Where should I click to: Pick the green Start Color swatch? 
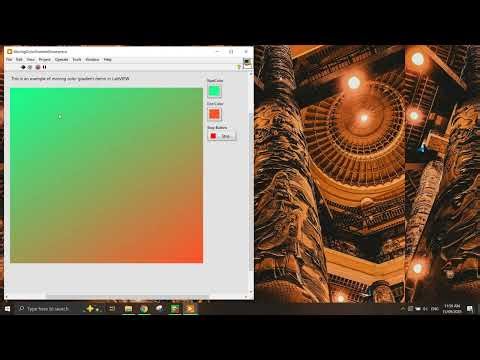click(x=214, y=91)
